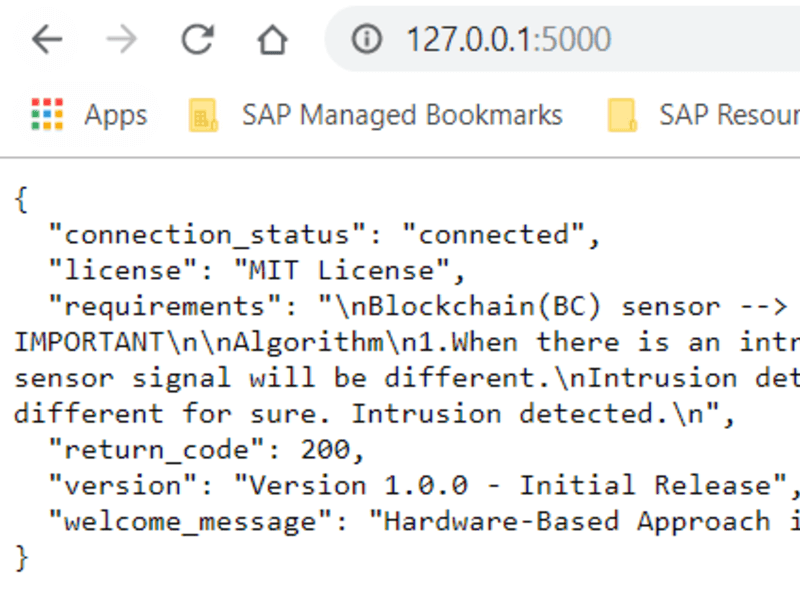Viewport: 800px width, 600px height.
Task: View site information icon in address bar
Action: coord(369,39)
